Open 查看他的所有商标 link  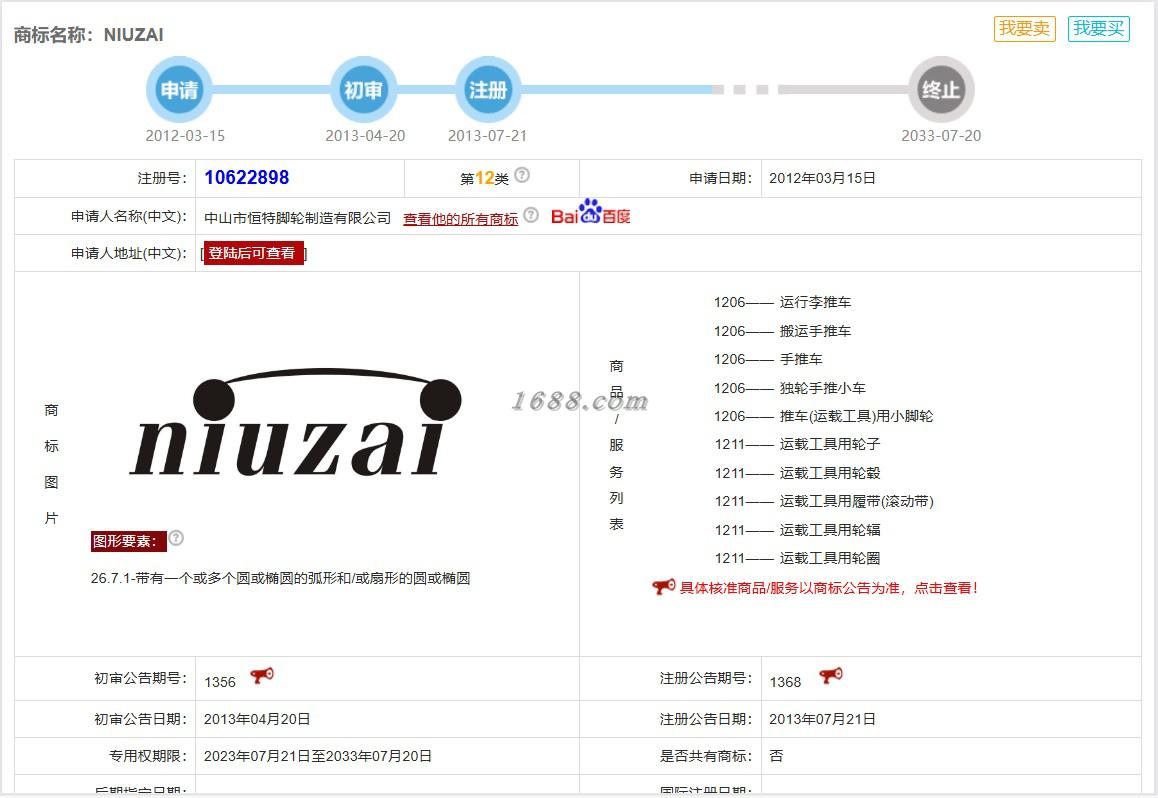click(x=460, y=219)
